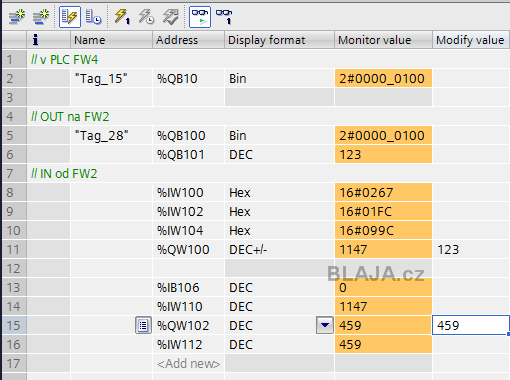Click the Bin display format for %QB10
This screenshot has height=380, width=510.
(279, 79)
